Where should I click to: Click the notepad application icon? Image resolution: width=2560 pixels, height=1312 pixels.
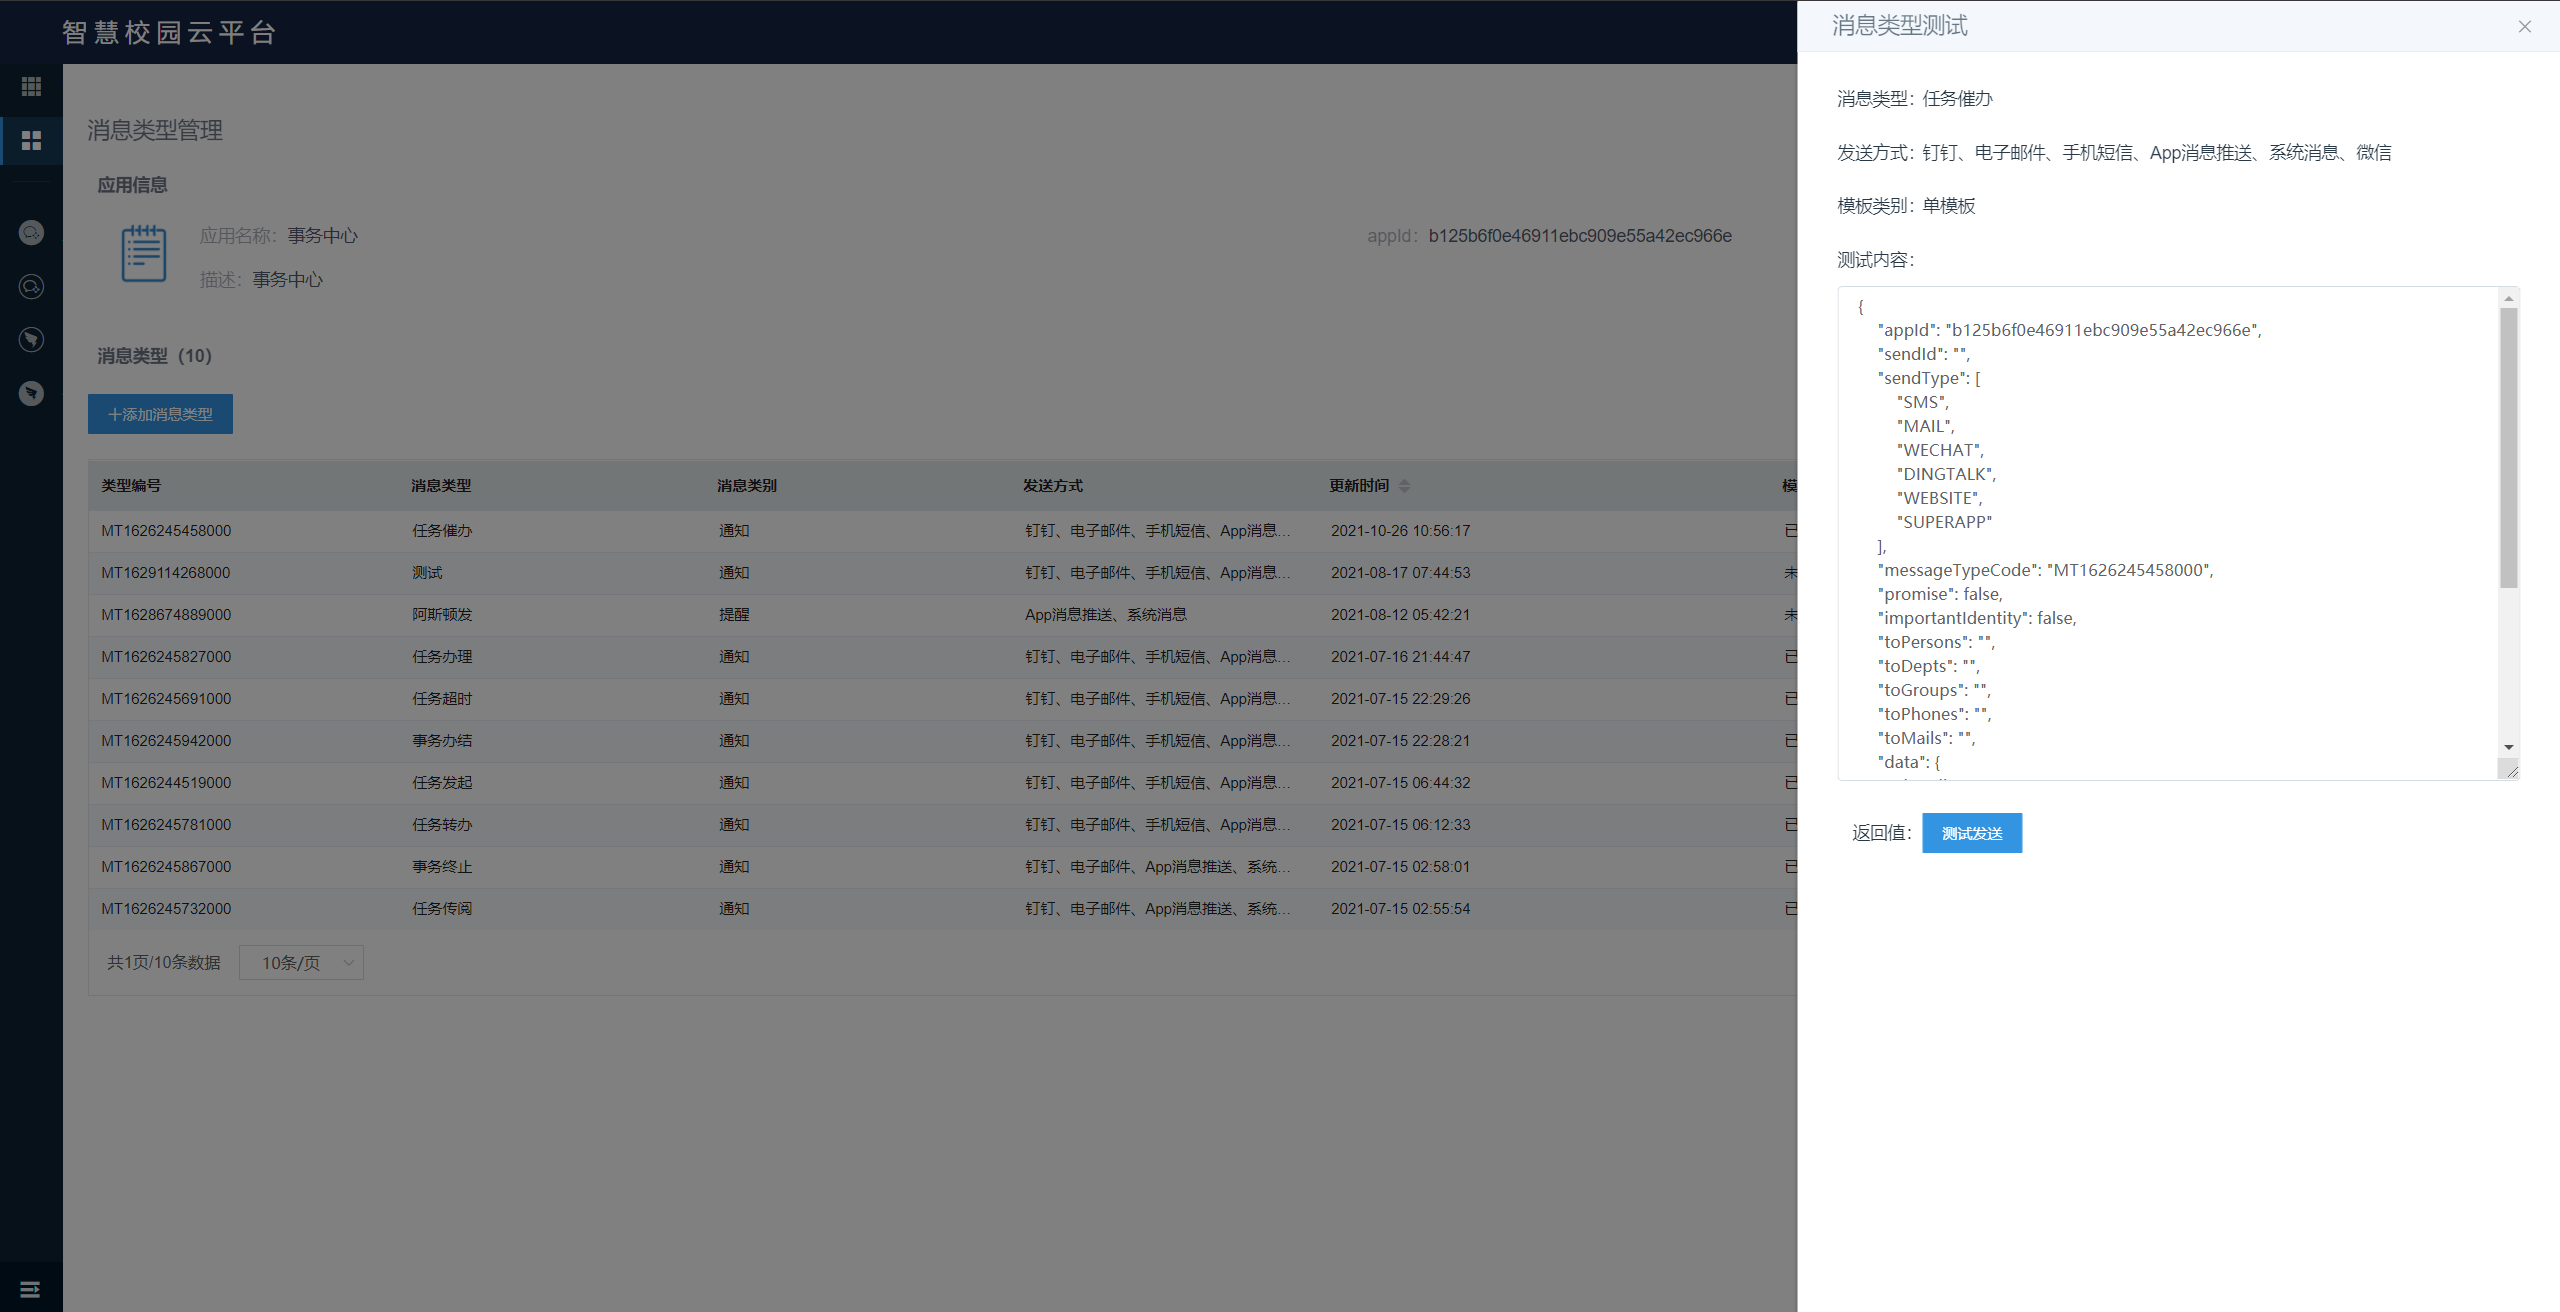pos(143,254)
